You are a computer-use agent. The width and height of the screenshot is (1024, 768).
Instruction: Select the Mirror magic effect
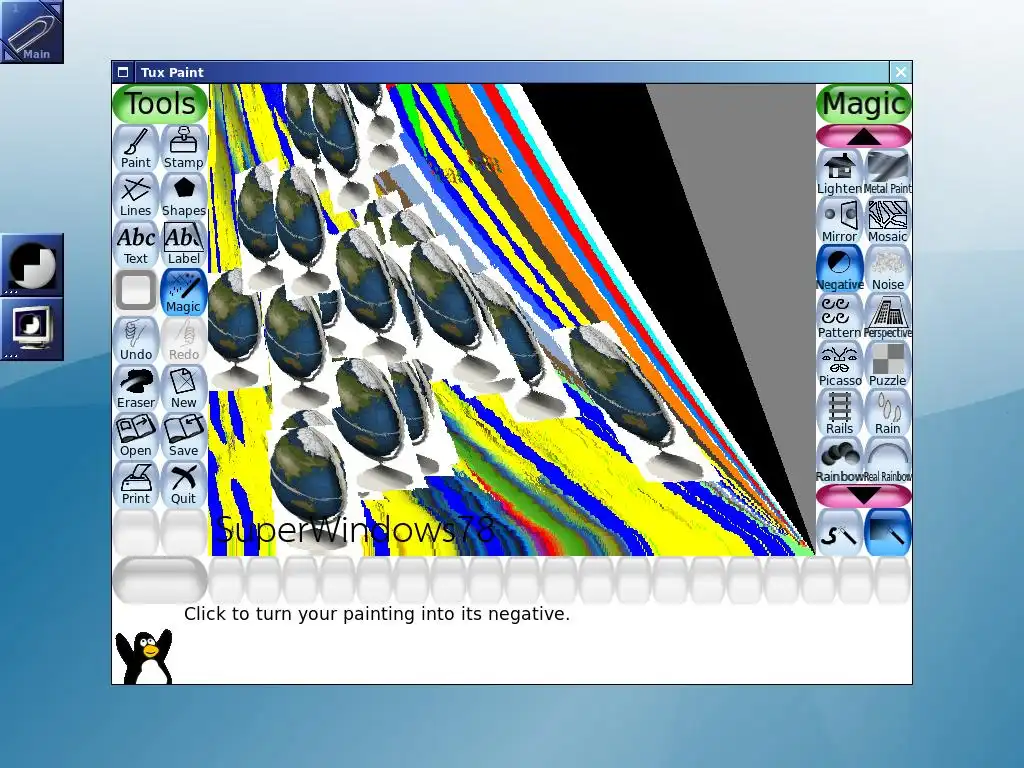840,221
